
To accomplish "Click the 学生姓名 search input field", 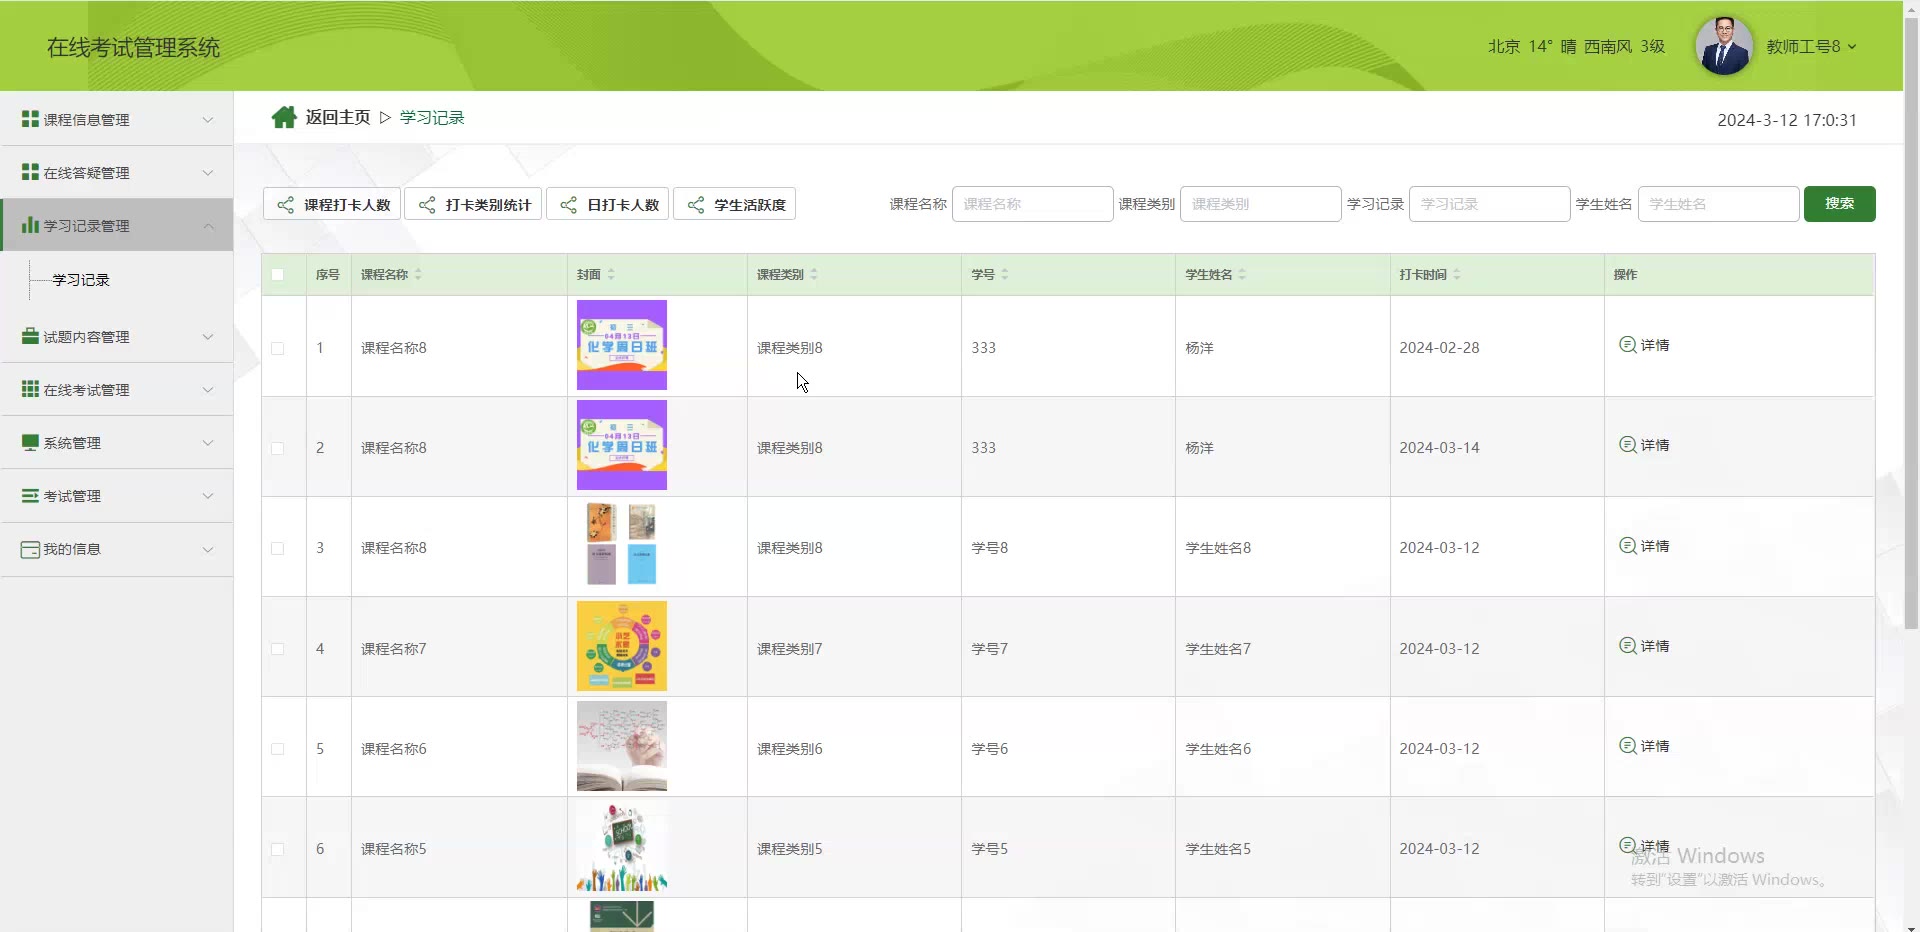I will click(x=1718, y=204).
